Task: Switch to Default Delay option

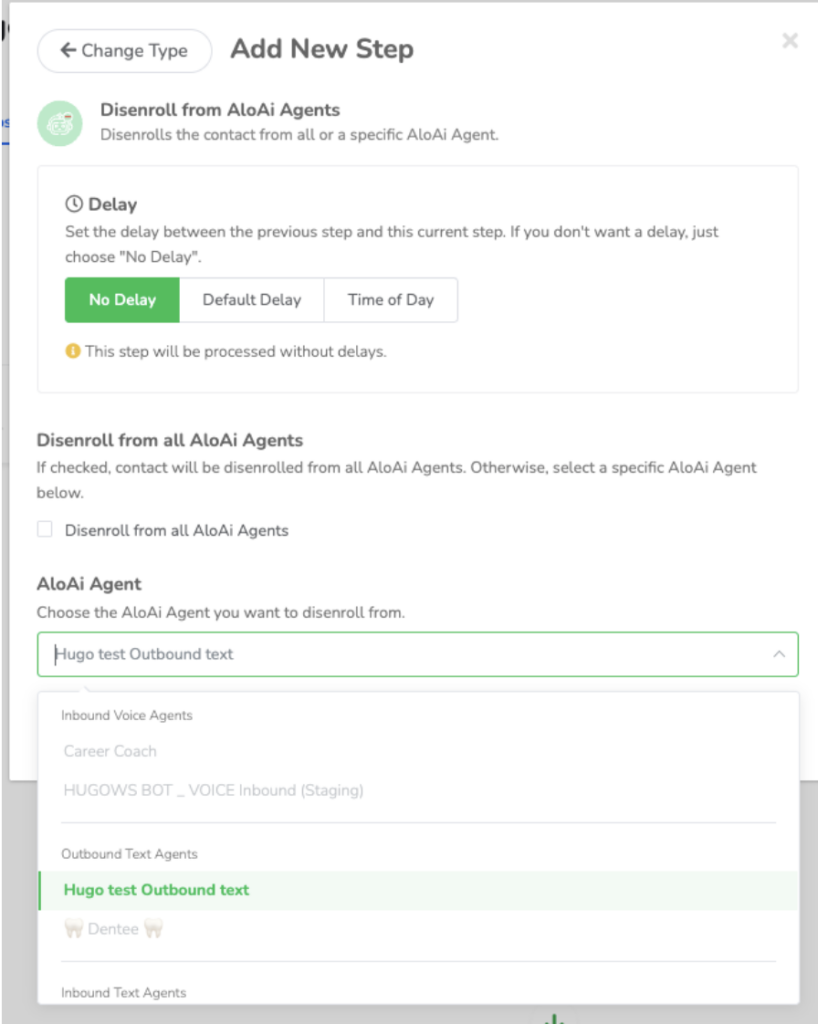Action: 252,300
